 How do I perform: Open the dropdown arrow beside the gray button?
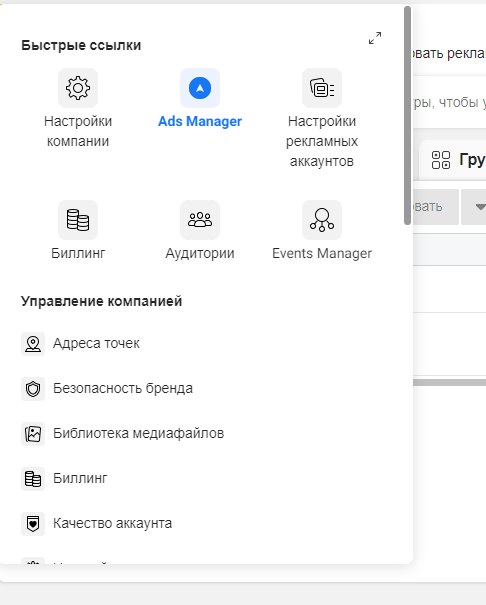tap(480, 207)
